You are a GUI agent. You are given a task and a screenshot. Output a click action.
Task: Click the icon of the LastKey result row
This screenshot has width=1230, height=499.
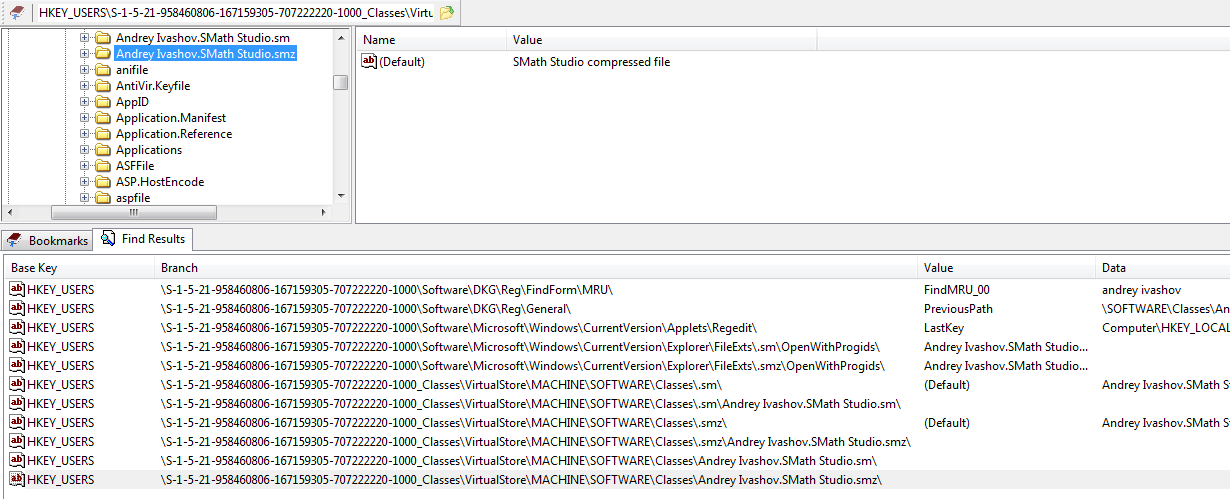[x=17, y=327]
